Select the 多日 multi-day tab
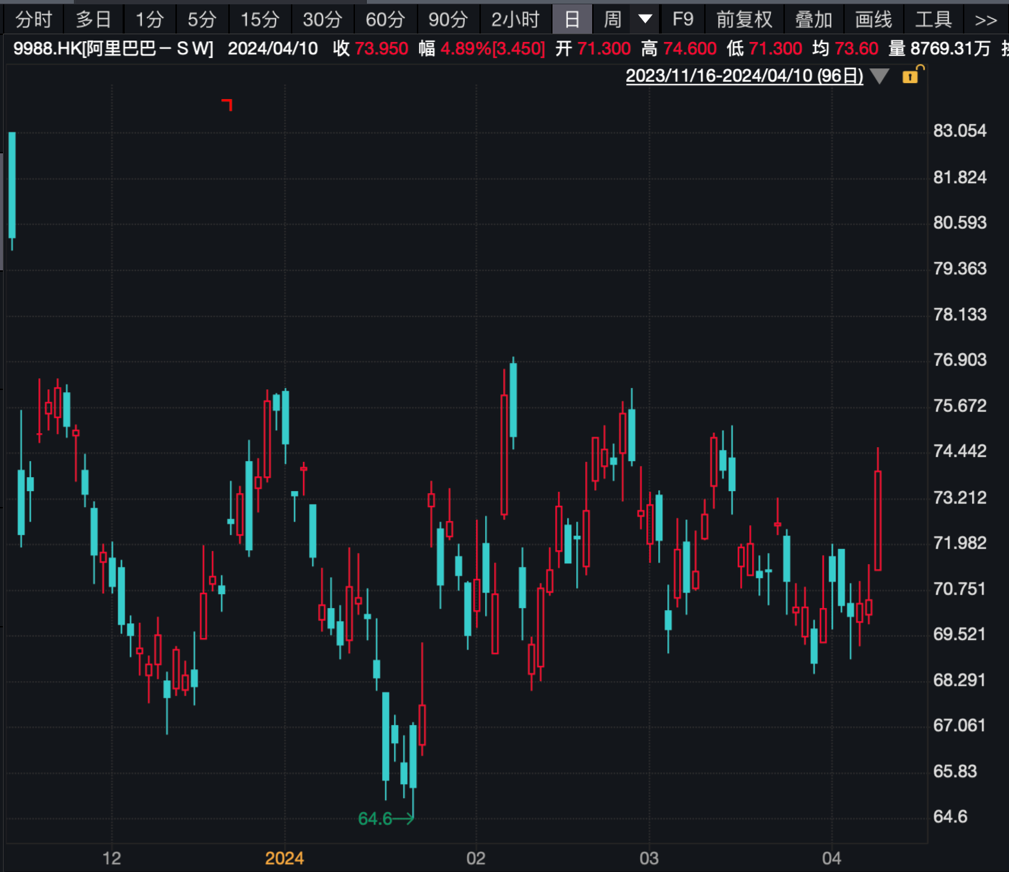 [x=94, y=19]
